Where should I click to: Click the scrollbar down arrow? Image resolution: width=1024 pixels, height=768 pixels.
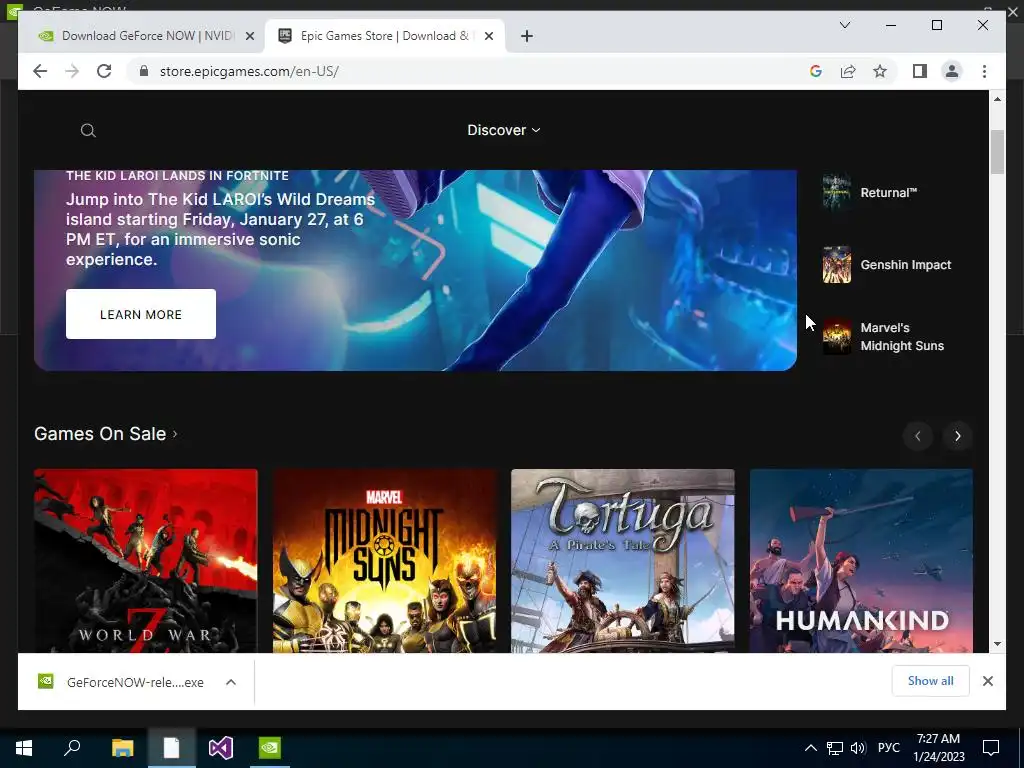pyautogui.click(x=997, y=644)
